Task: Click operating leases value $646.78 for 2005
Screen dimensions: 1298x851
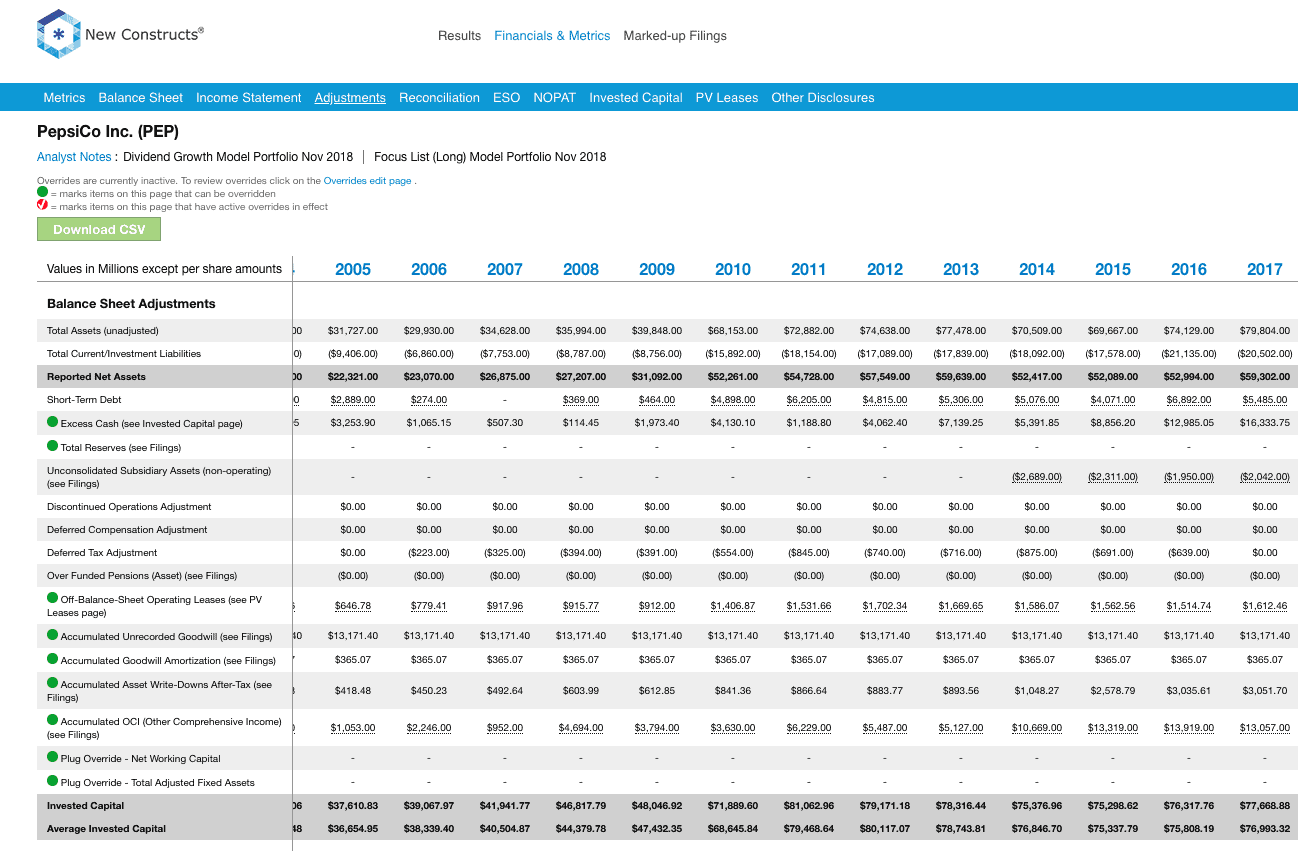Action: pos(353,605)
